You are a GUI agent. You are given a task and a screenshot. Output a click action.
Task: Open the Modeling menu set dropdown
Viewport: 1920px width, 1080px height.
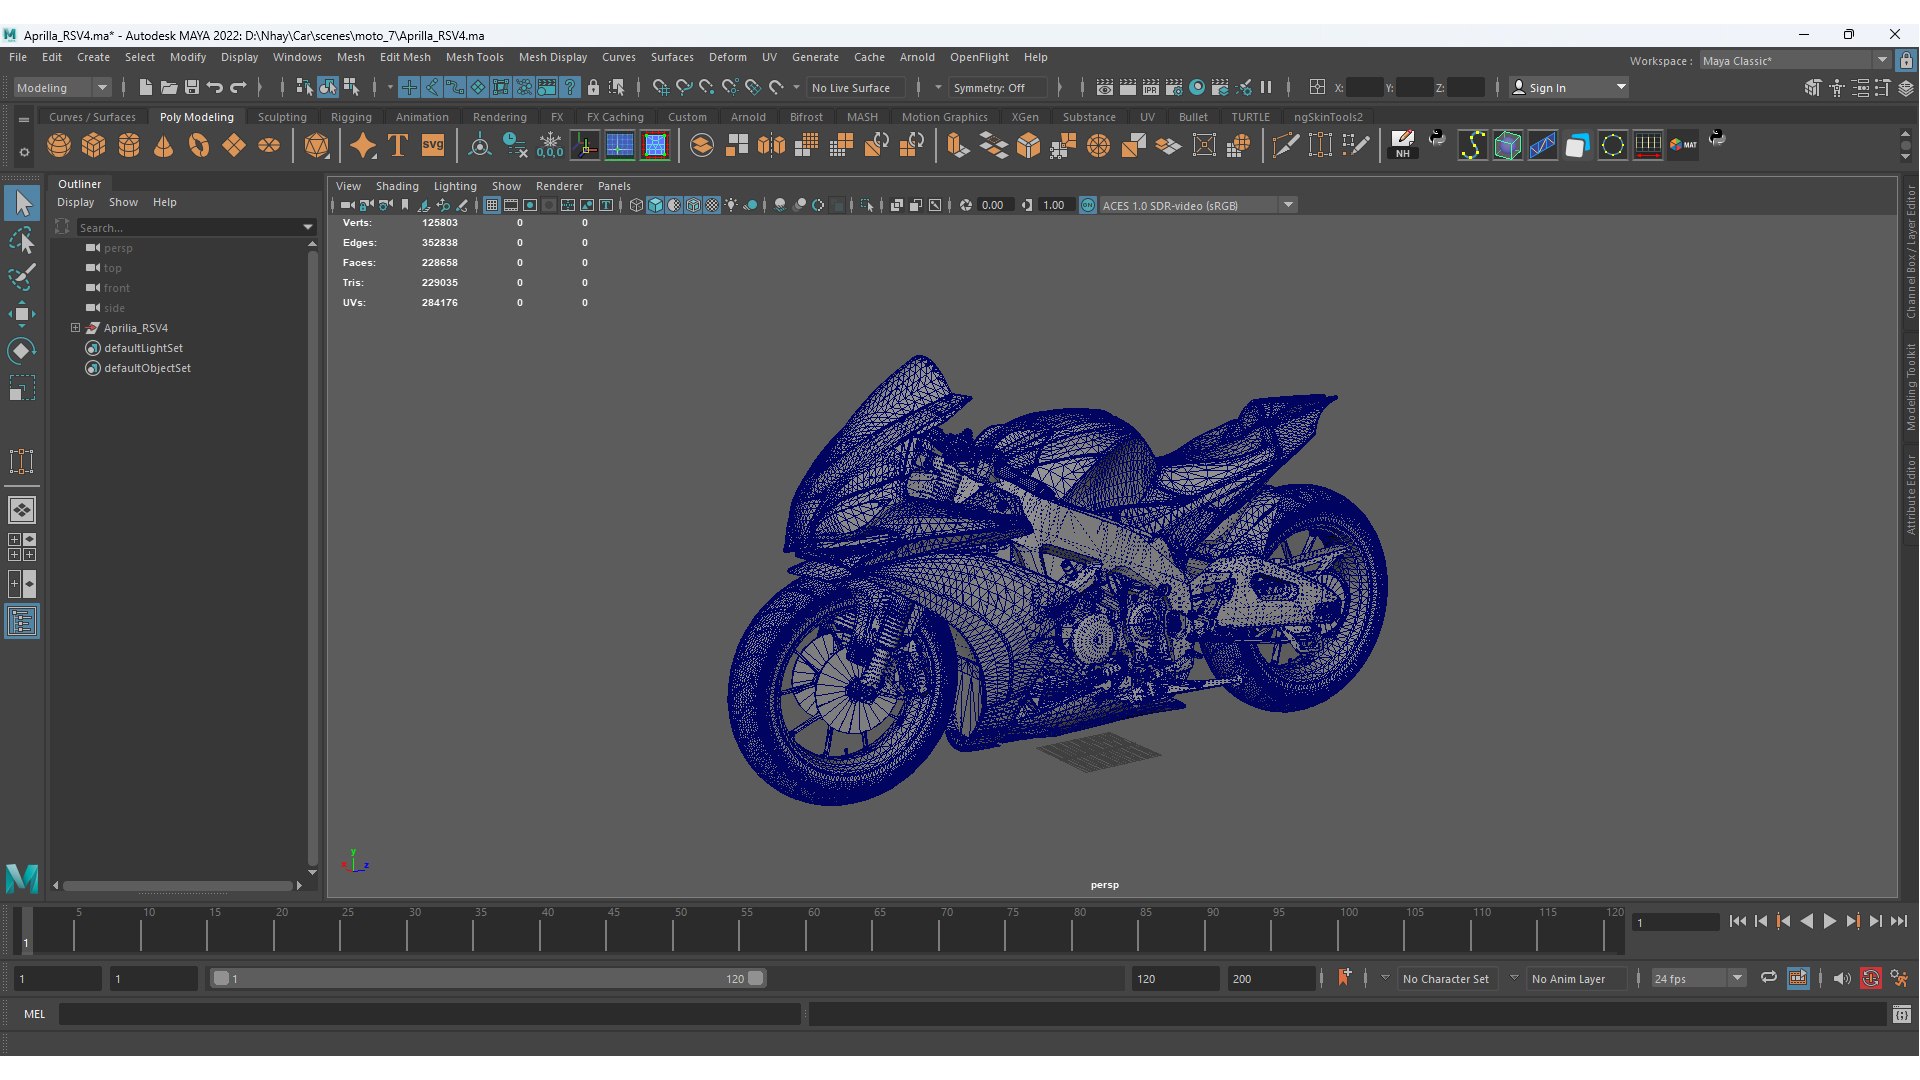[x=62, y=88]
